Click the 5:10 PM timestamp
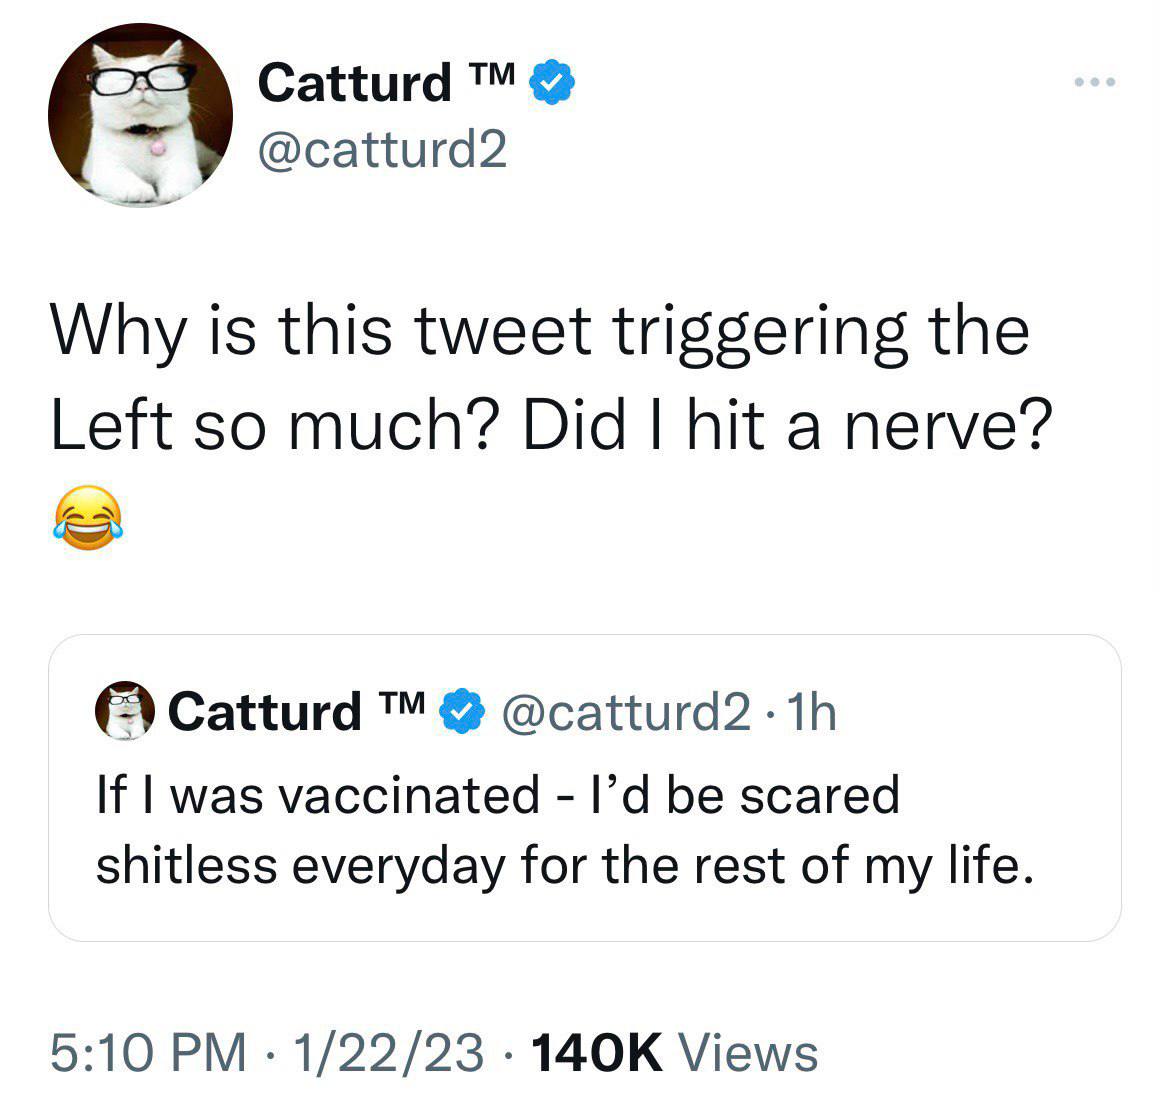The image size is (1170, 1105). coord(148,1053)
